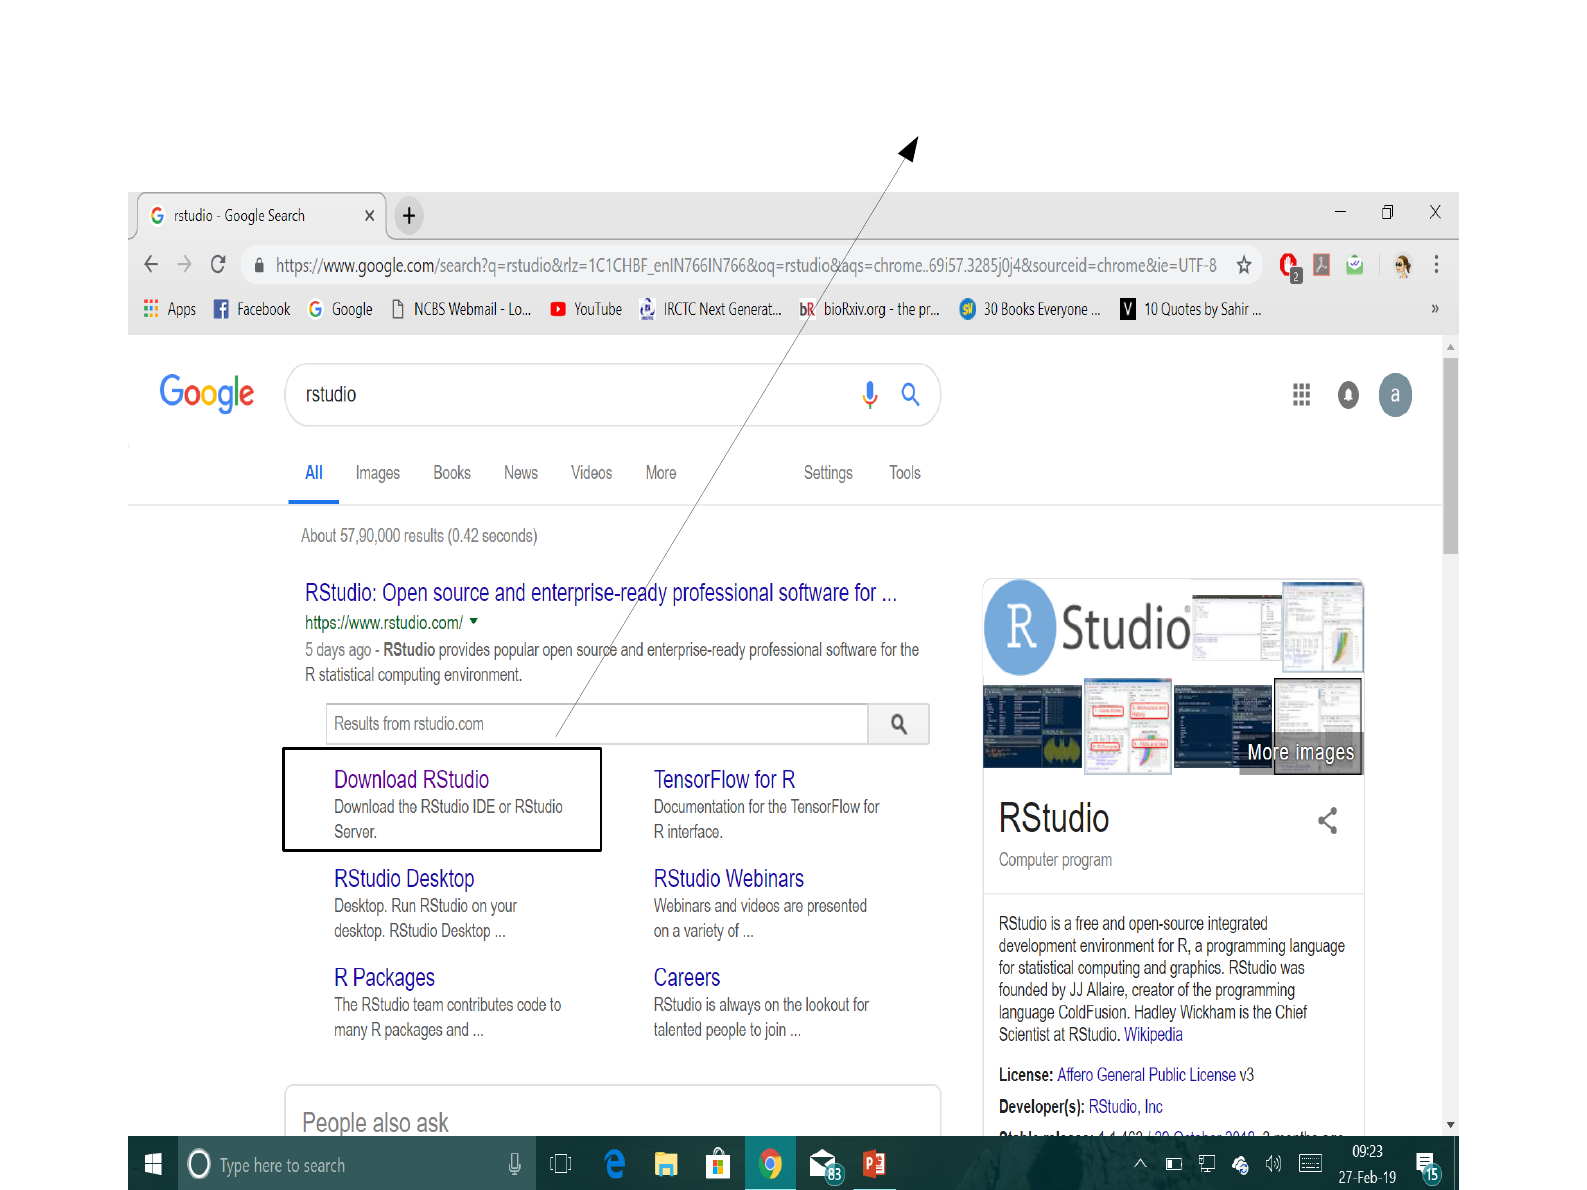Open the Careers sitelink
Image resolution: width=1587 pixels, height=1190 pixels.
click(x=686, y=978)
